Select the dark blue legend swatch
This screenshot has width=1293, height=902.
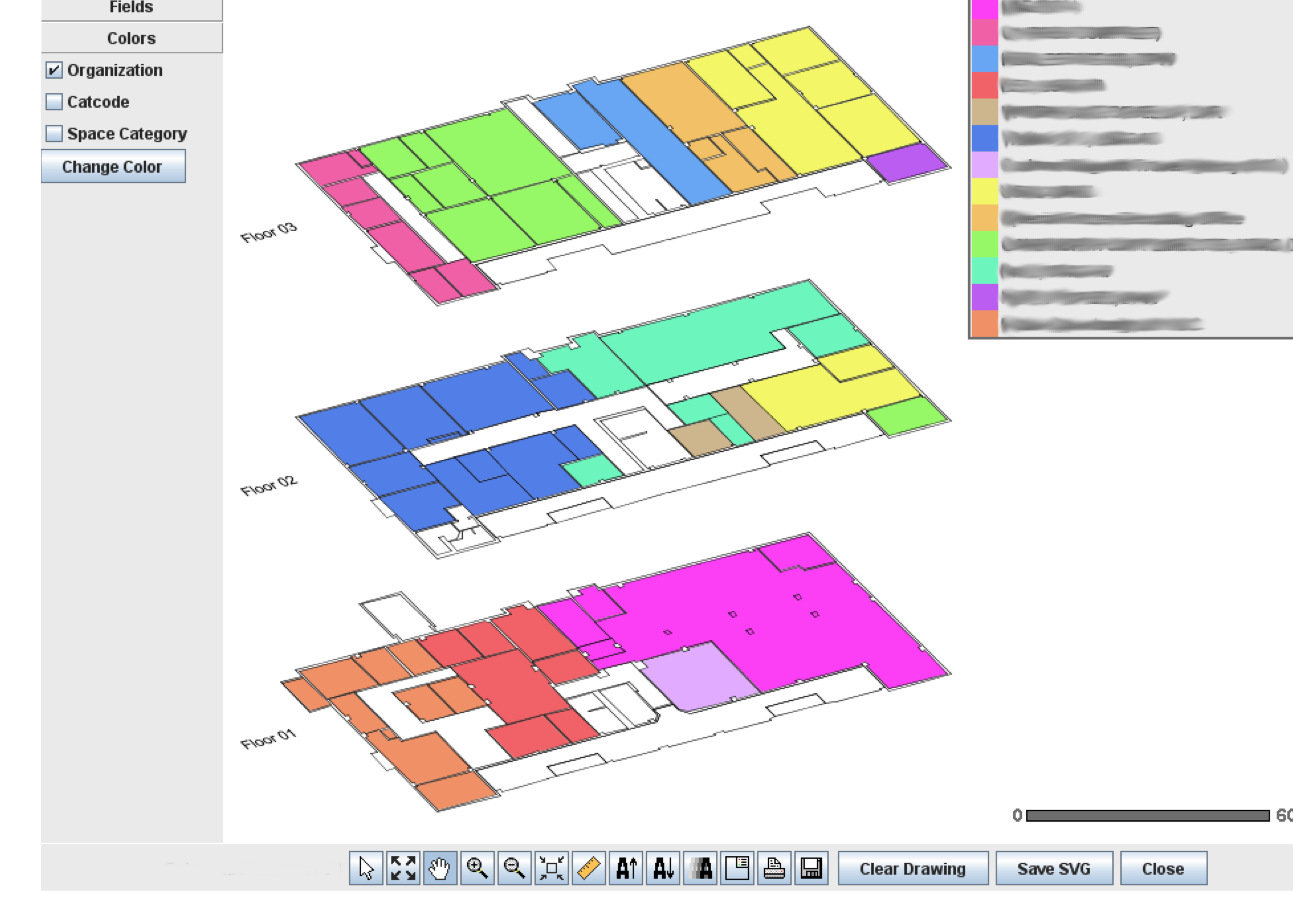(985, 138)
